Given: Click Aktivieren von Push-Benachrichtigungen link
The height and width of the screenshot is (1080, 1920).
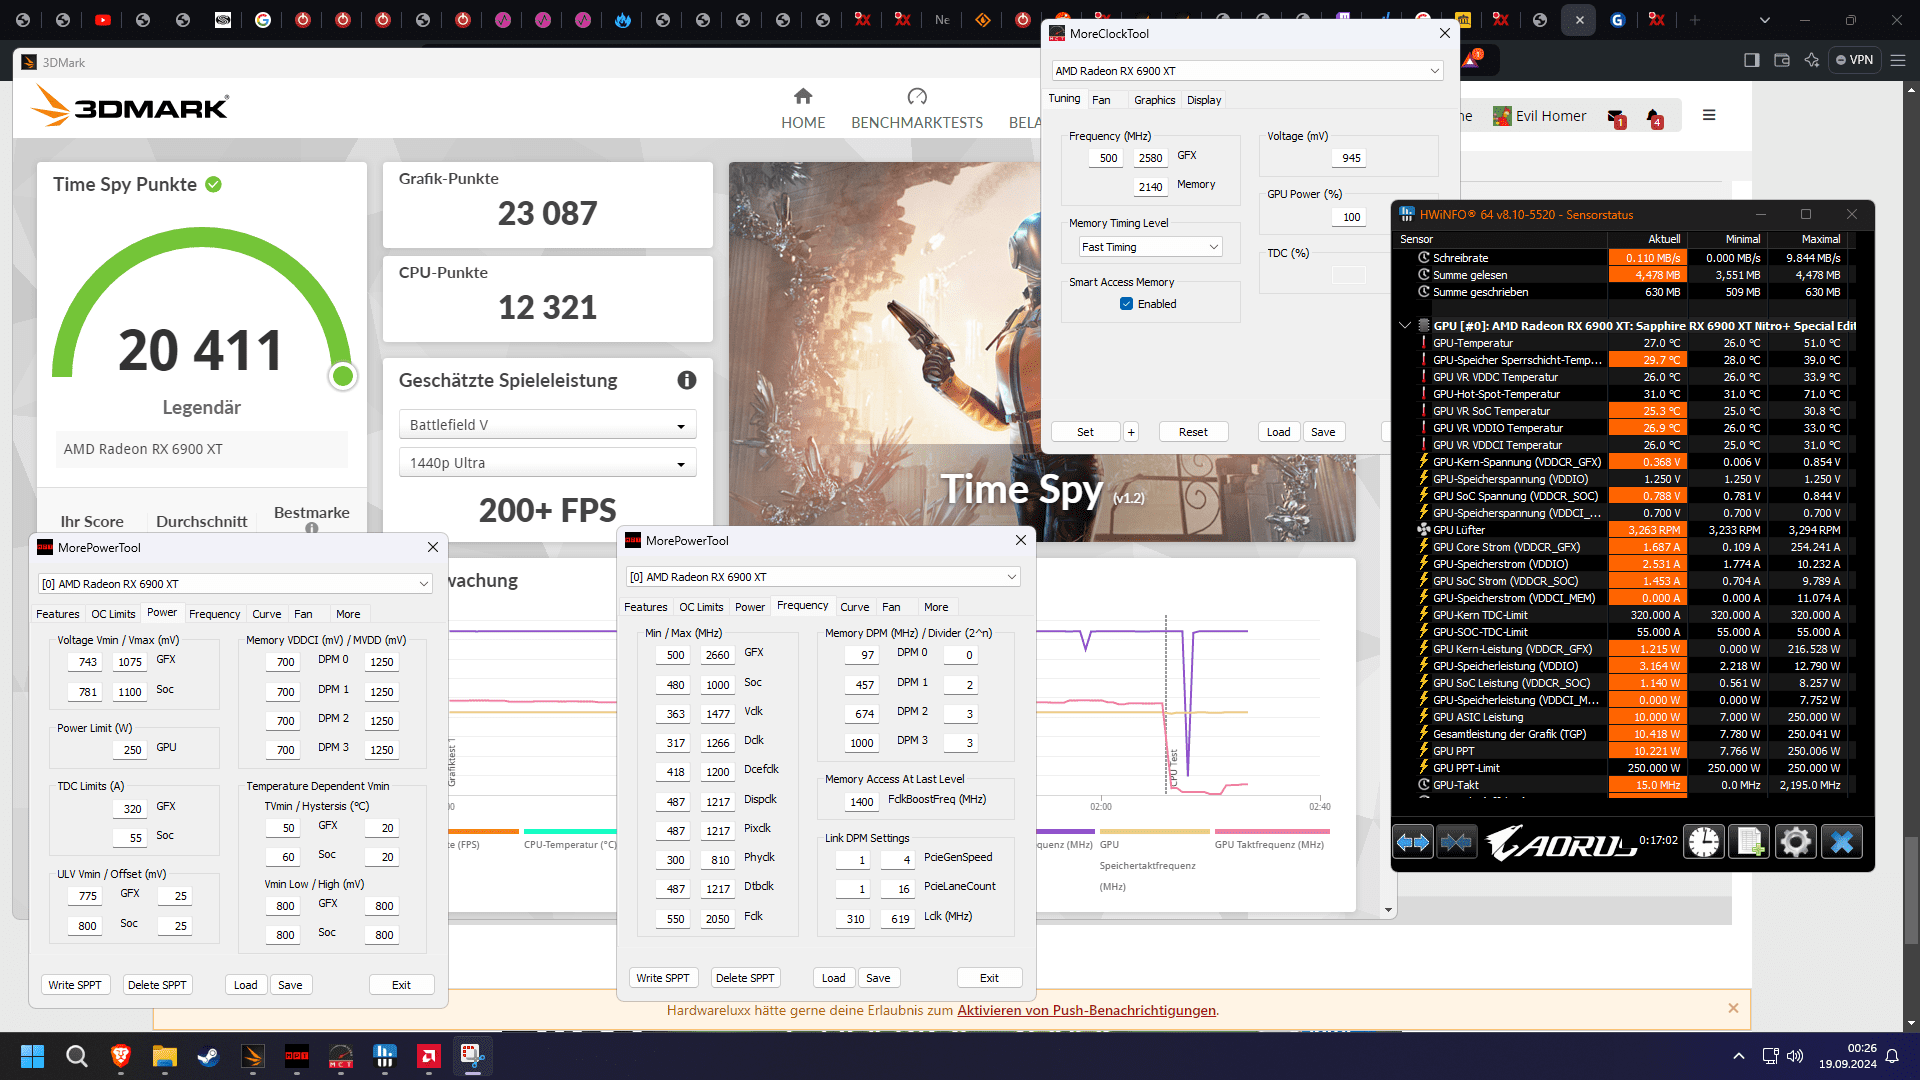Looking at the screenshot, I should coord(1086,1010).
